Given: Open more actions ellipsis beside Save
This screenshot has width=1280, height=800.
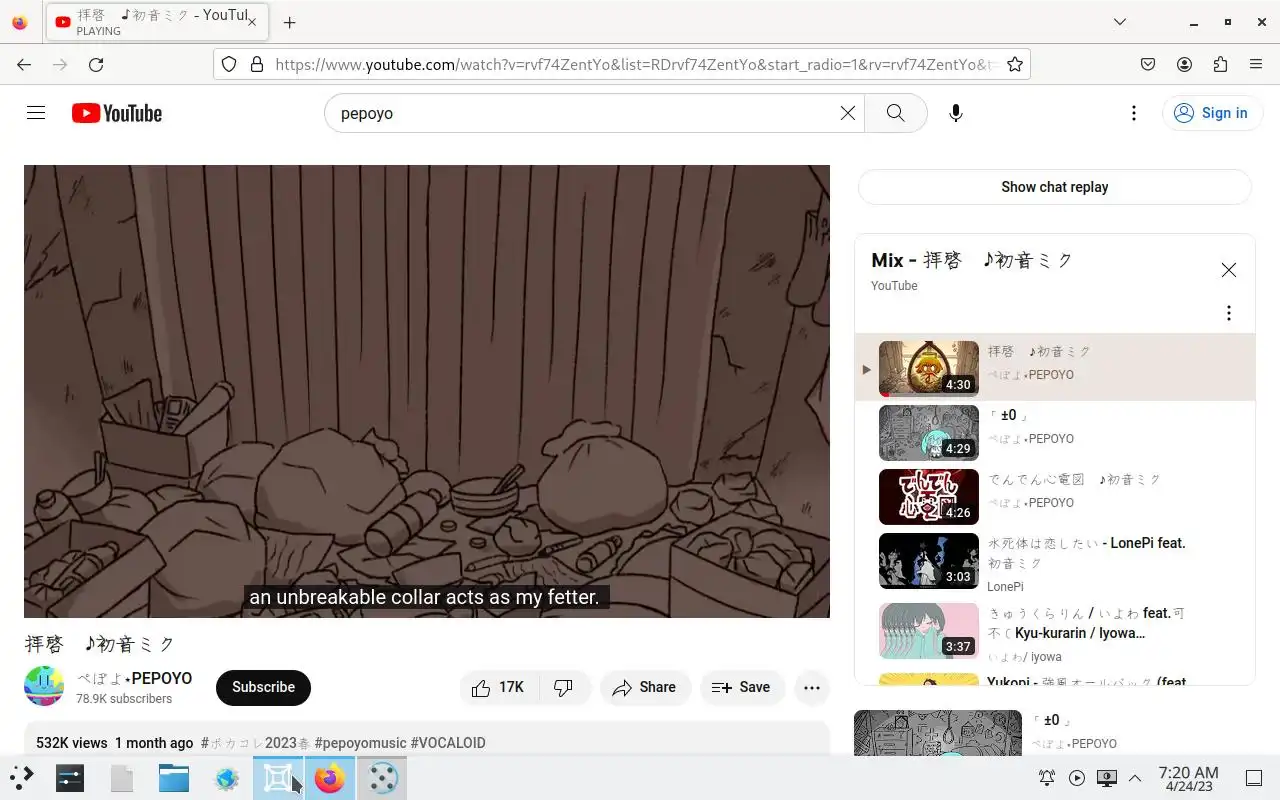Looking at the screenshot, I should point(812,687).
